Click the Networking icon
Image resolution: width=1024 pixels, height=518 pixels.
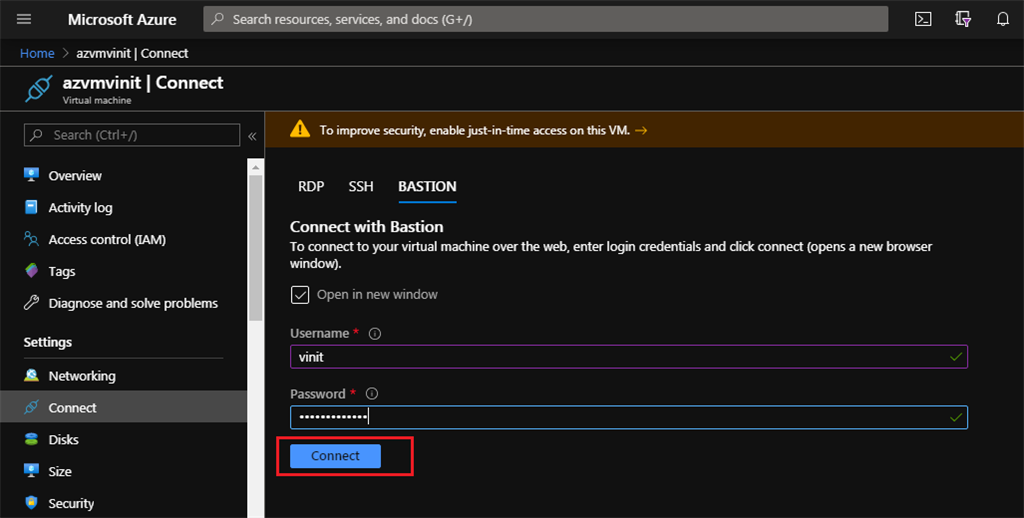tap(31, 376)
